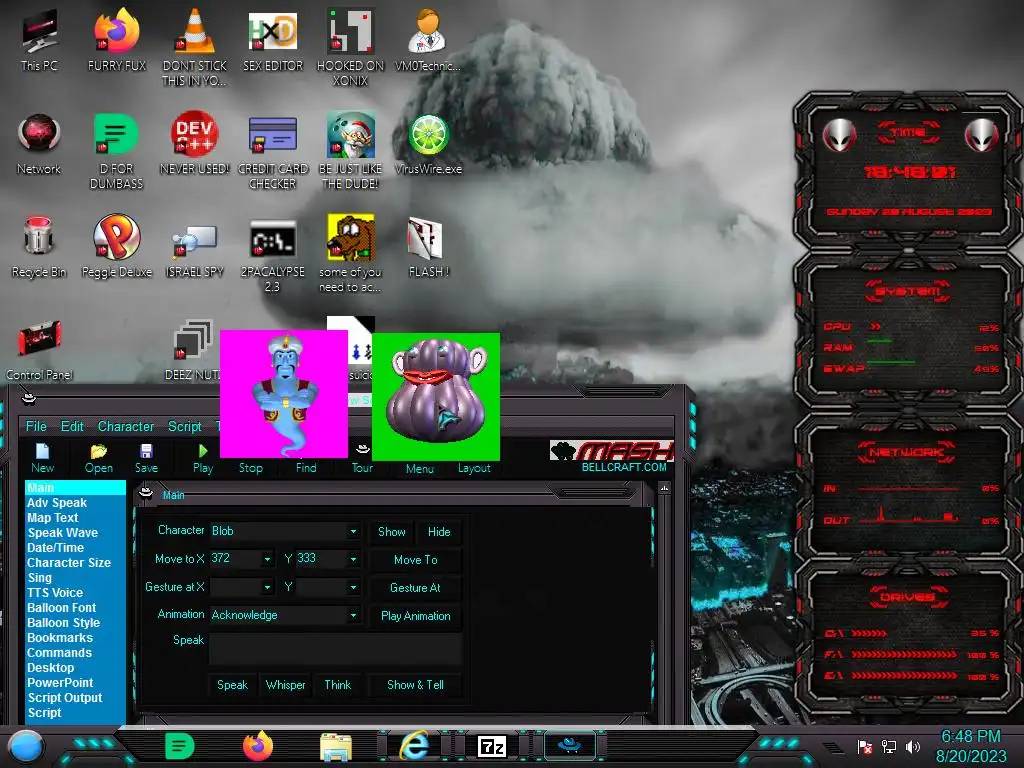
Task: Expand the Gesture at X dropdown
Action: tap(267, 587)
